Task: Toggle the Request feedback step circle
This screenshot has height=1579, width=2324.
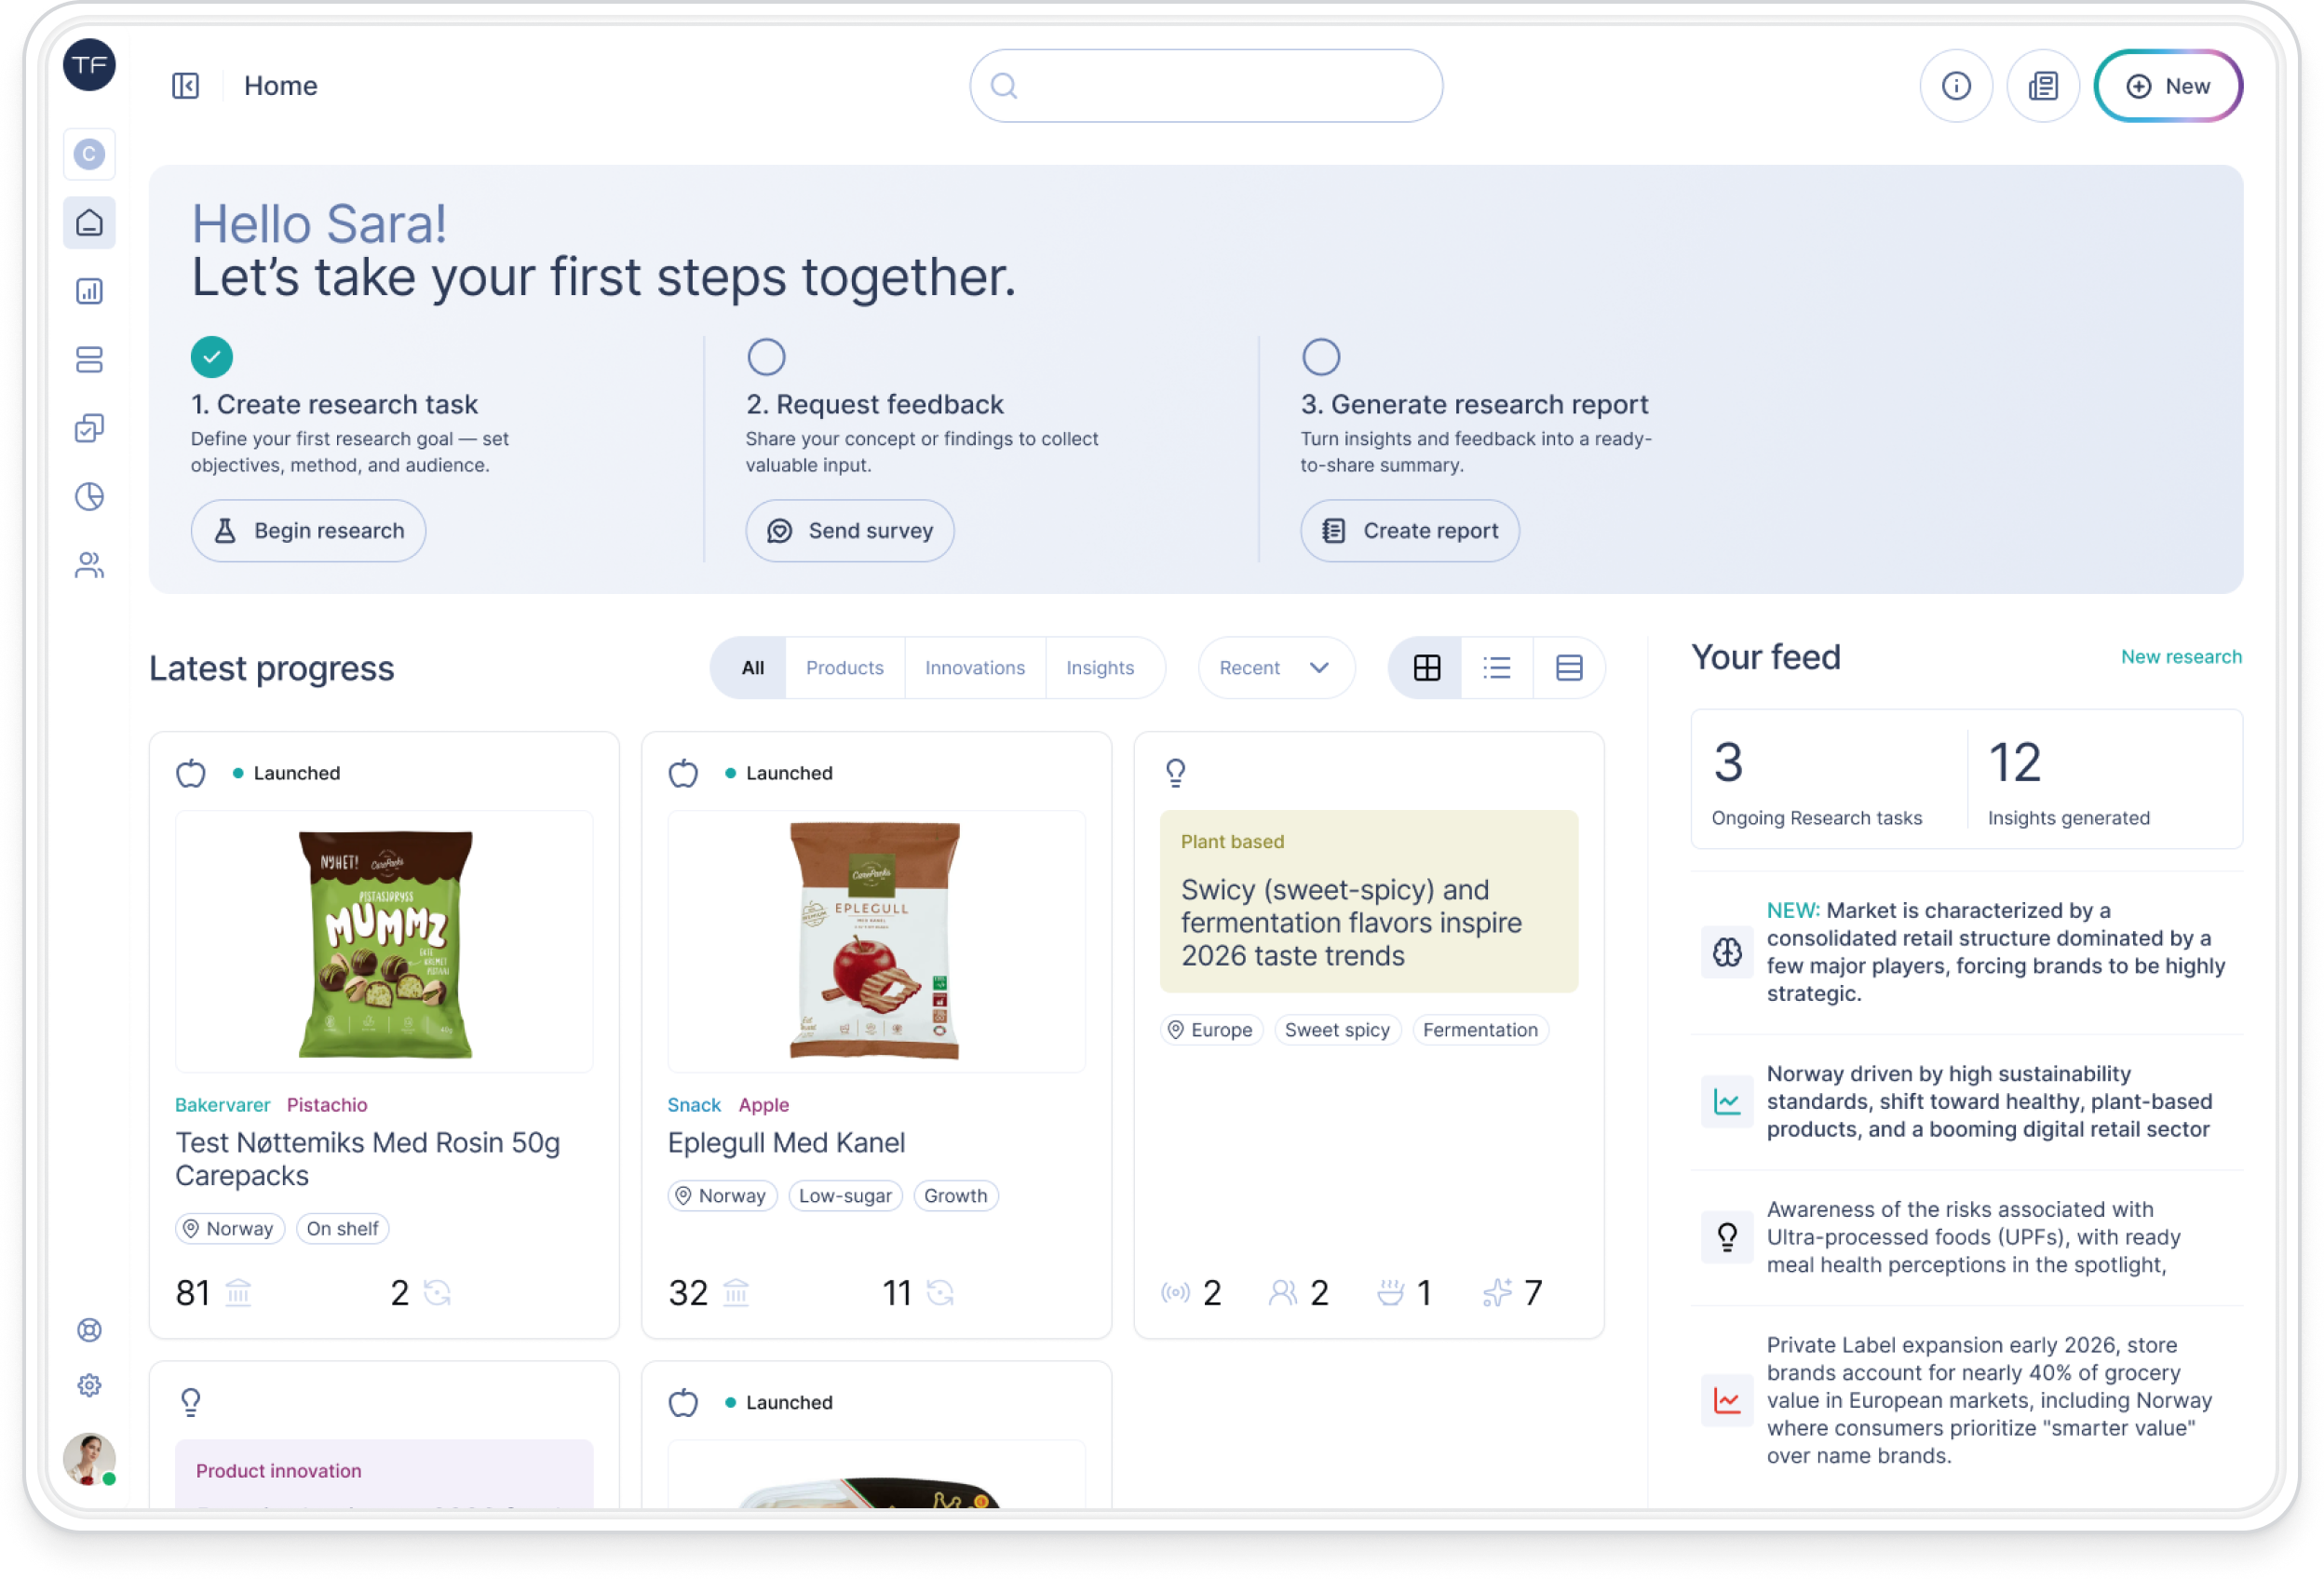Action: coord(766,357)
